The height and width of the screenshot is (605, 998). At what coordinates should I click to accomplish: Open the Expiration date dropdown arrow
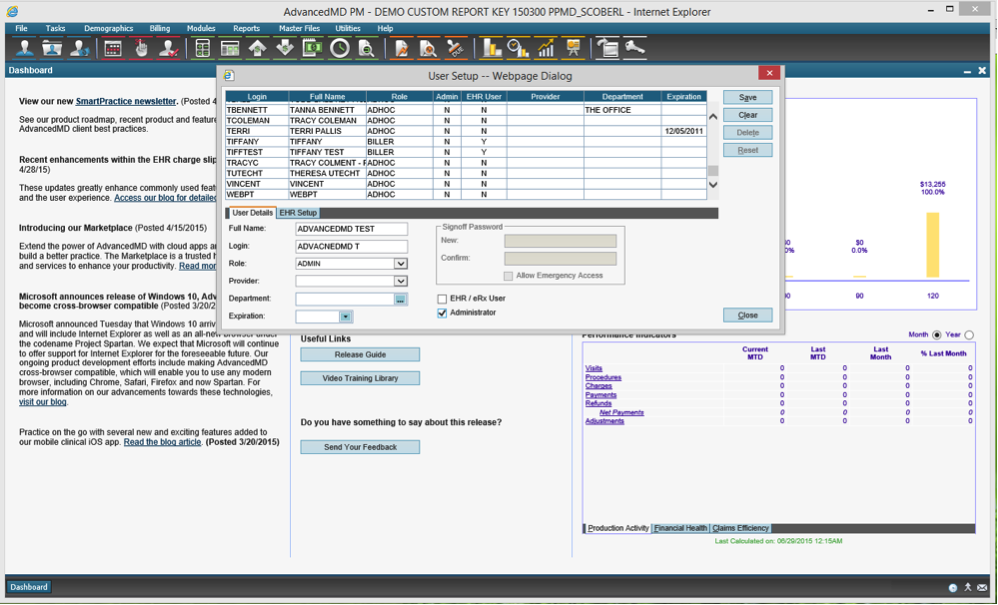pyautogui.click(x=345, y=317)
